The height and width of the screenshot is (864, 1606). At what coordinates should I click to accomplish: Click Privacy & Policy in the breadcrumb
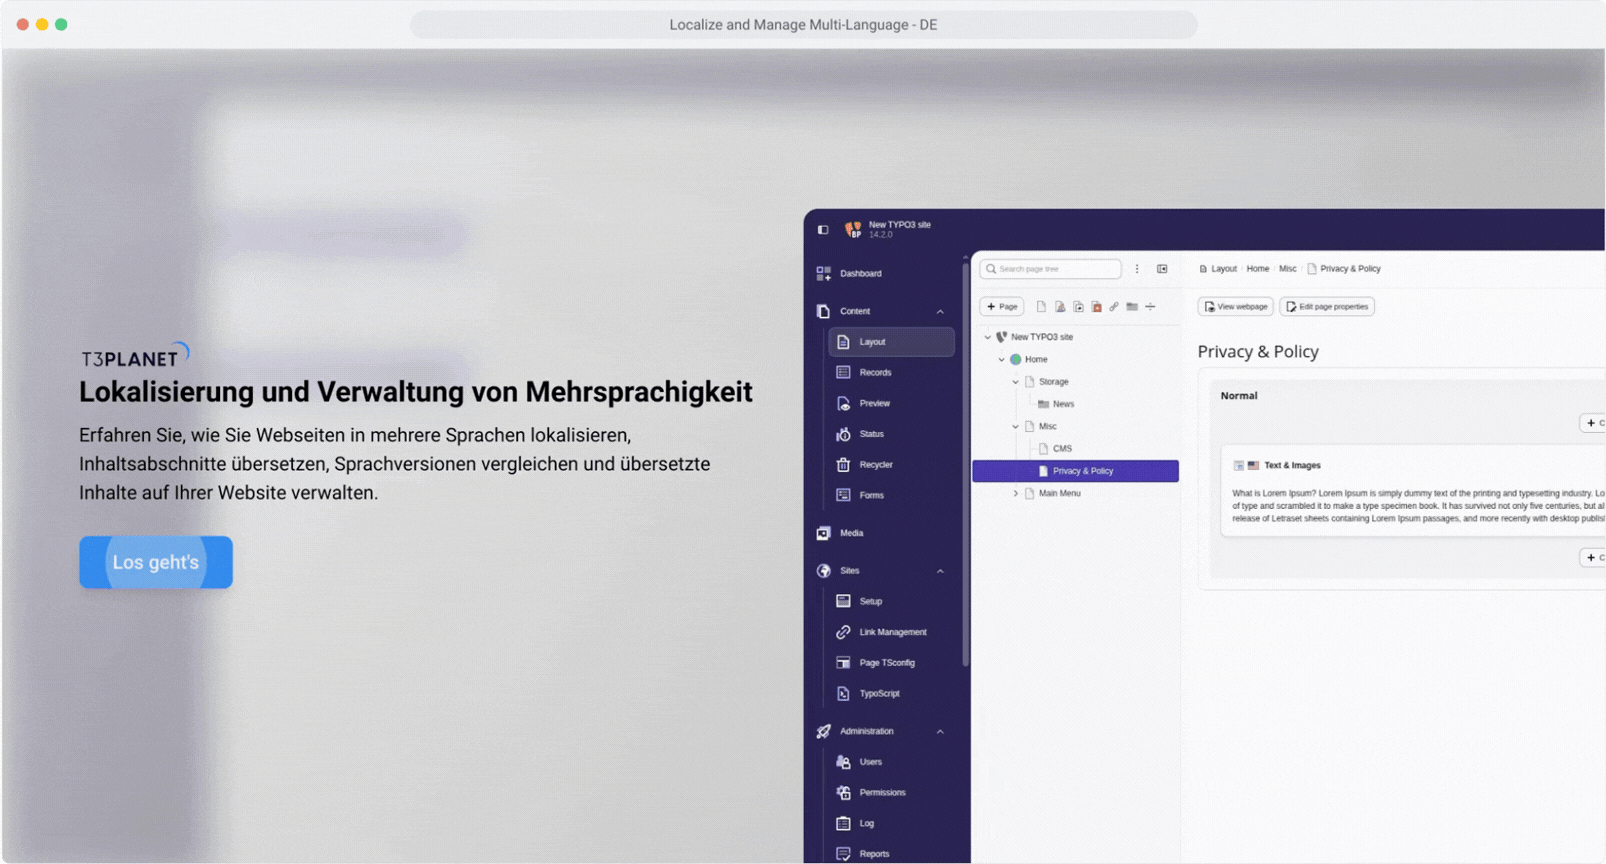click(x=1350, y=269)
